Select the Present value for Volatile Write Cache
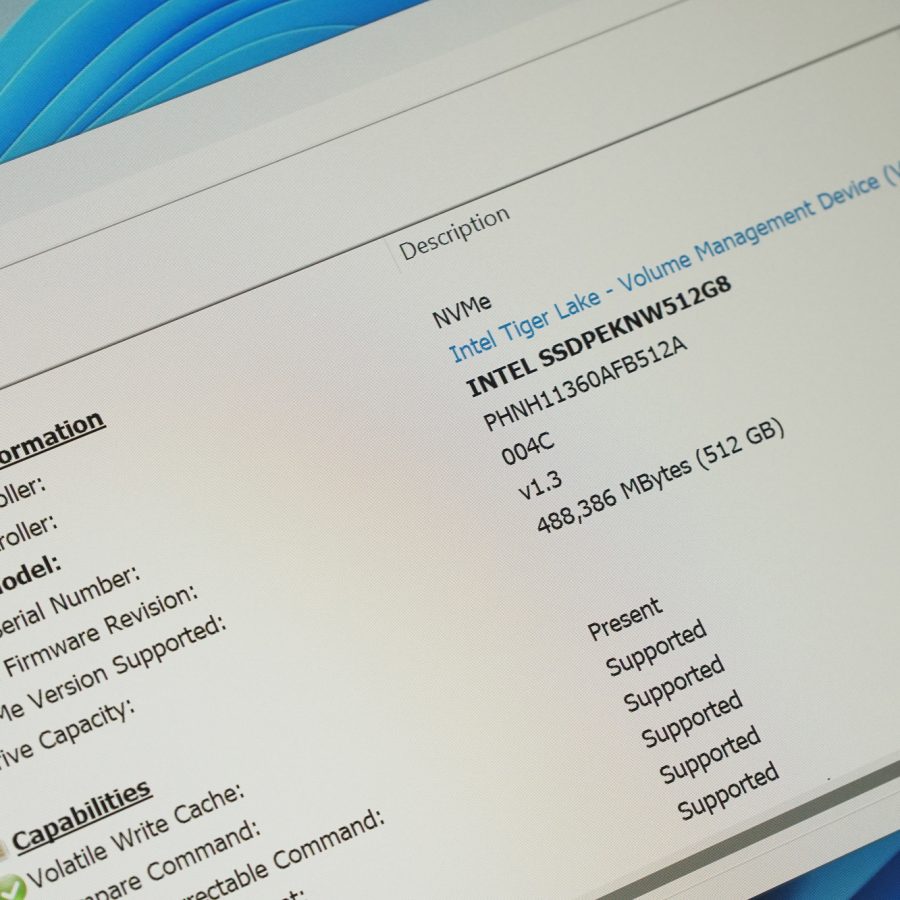 point(624,618)
